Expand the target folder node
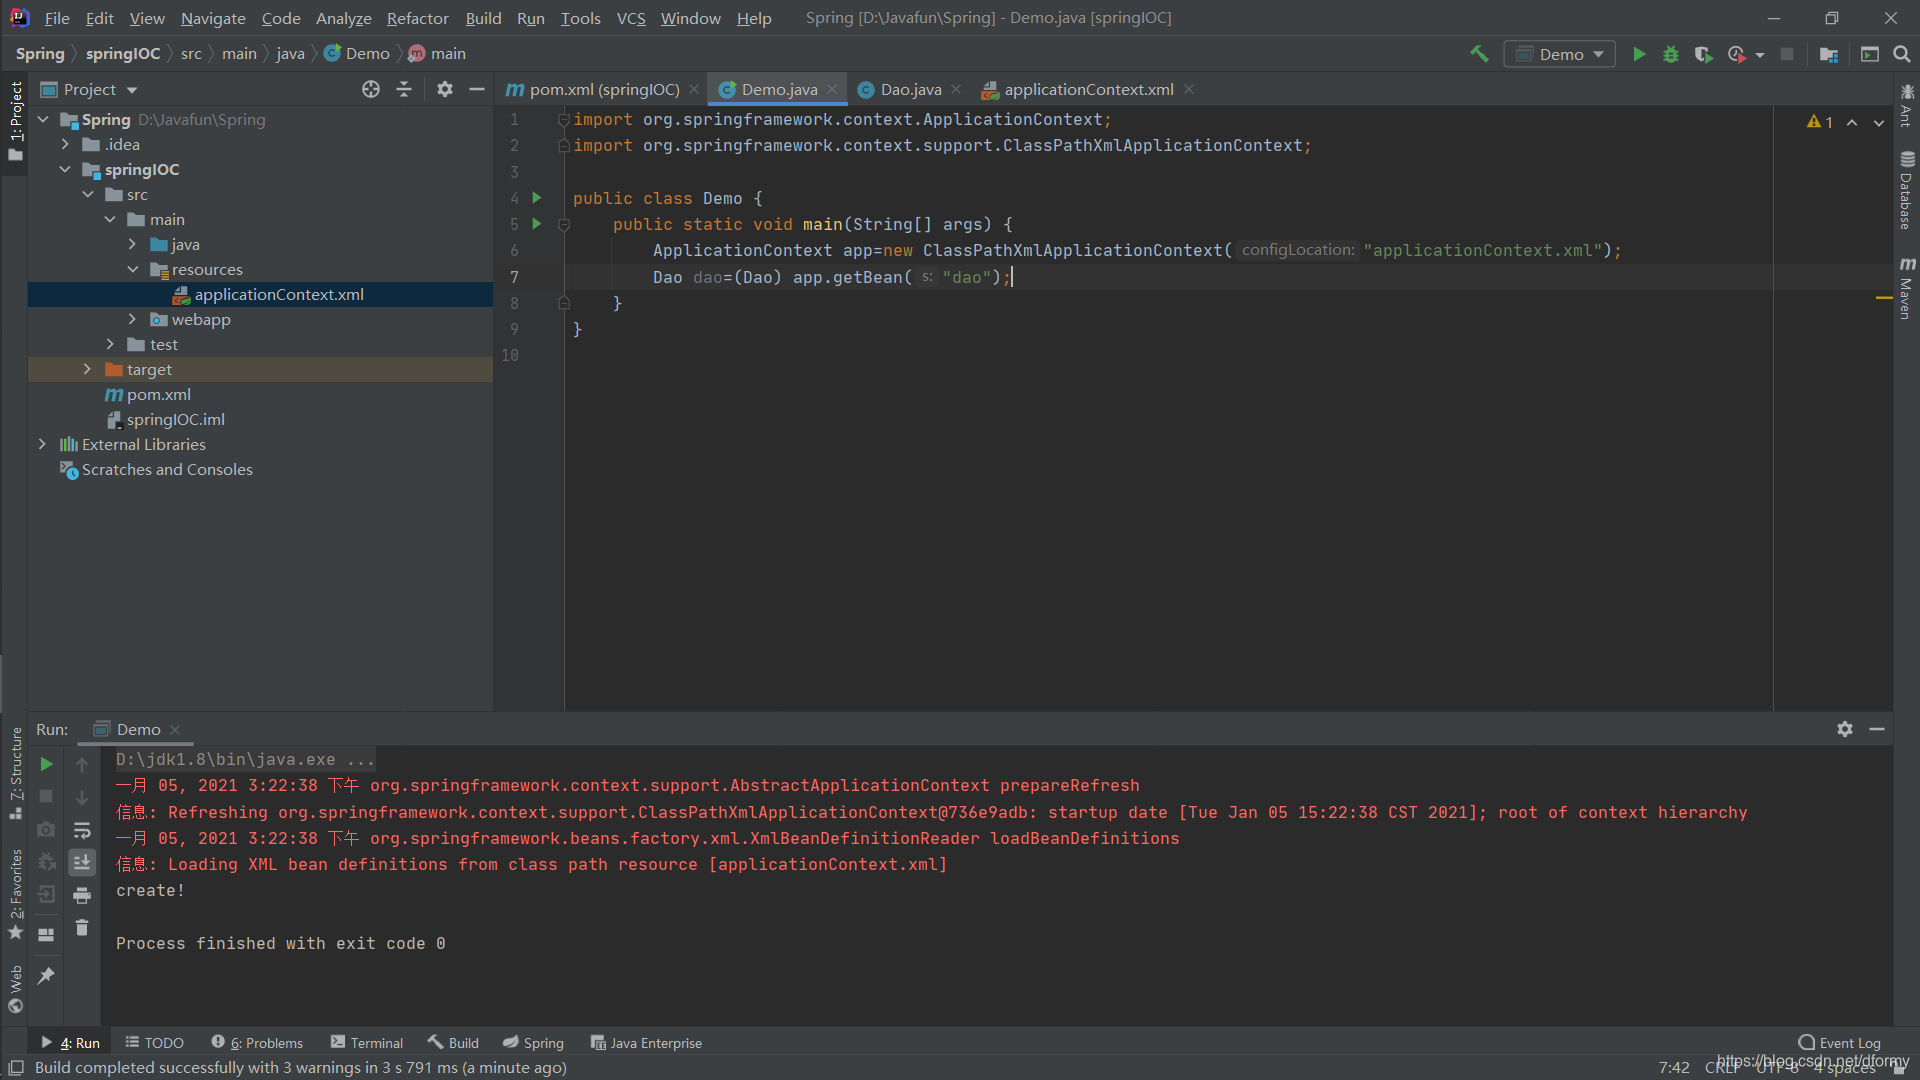This screenshot has height=1080, width=1920. point(87,369)
